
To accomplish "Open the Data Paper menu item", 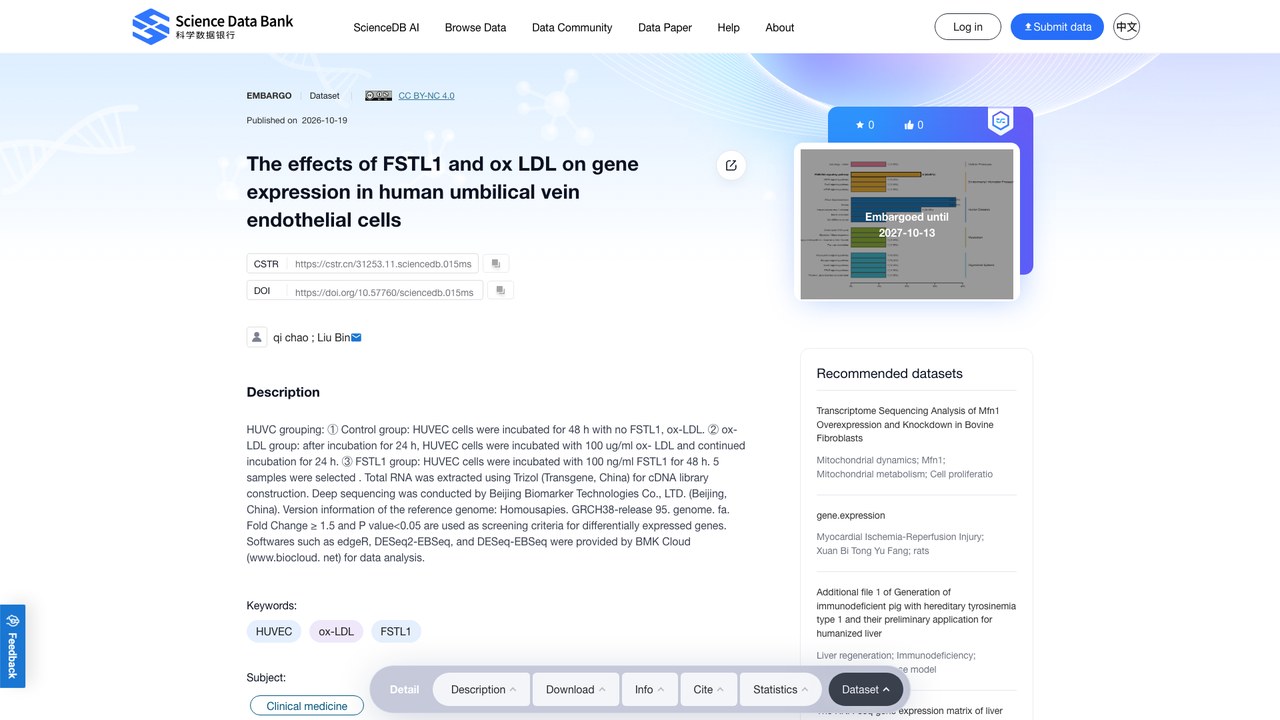I will (x=665, y=28).
